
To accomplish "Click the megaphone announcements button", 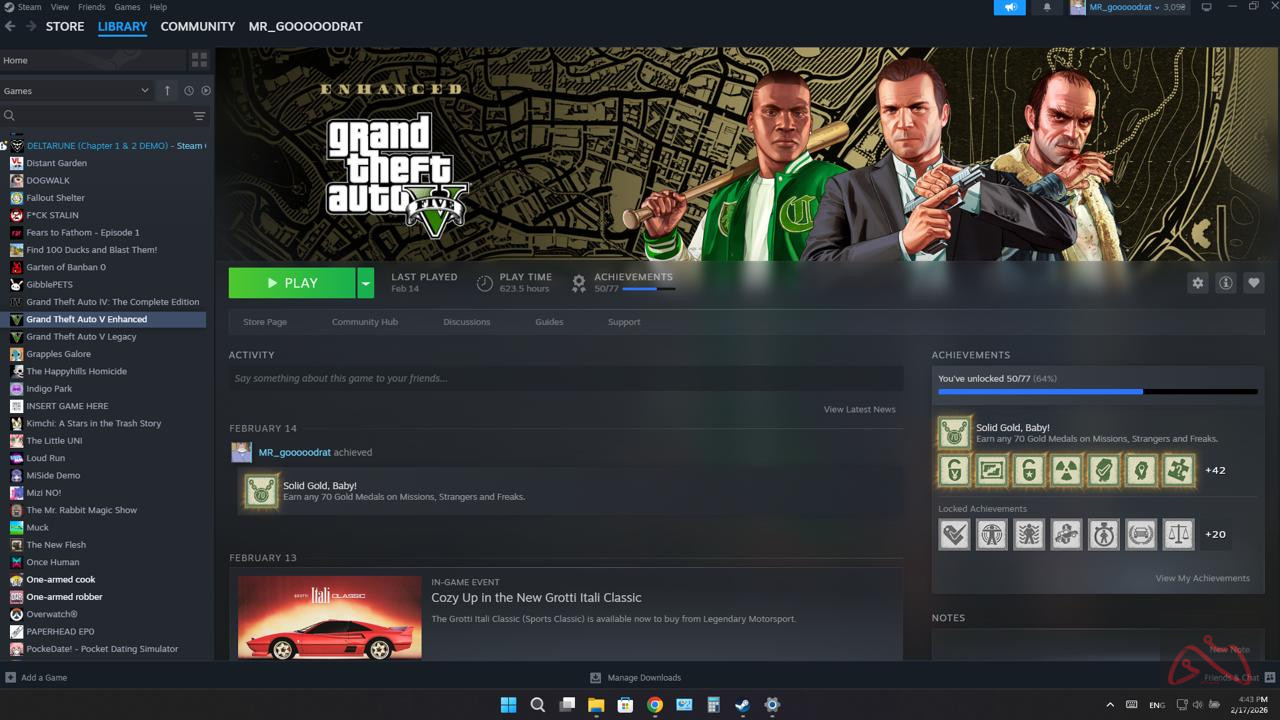I will tap(1010, 7).
